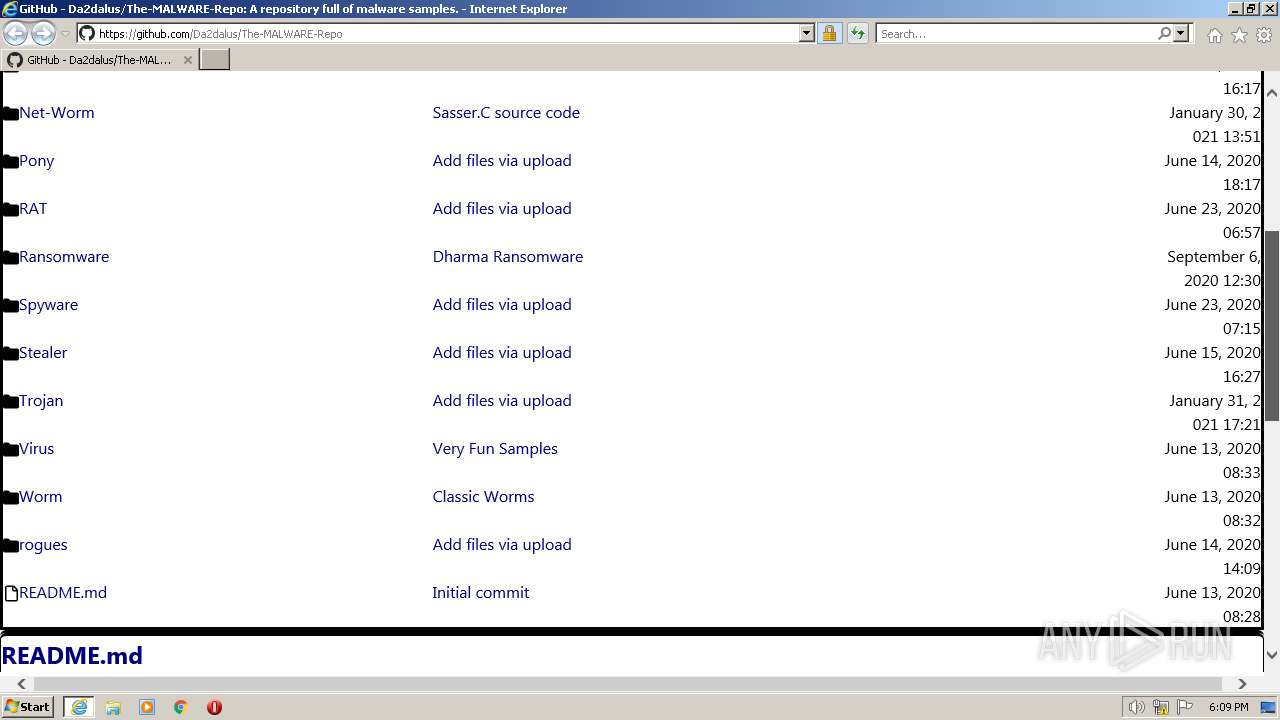Image resolution: width=1280 pixels, height=720 pixels.
Task: Open the Trojan folder
Action: [x=41, y=401]
